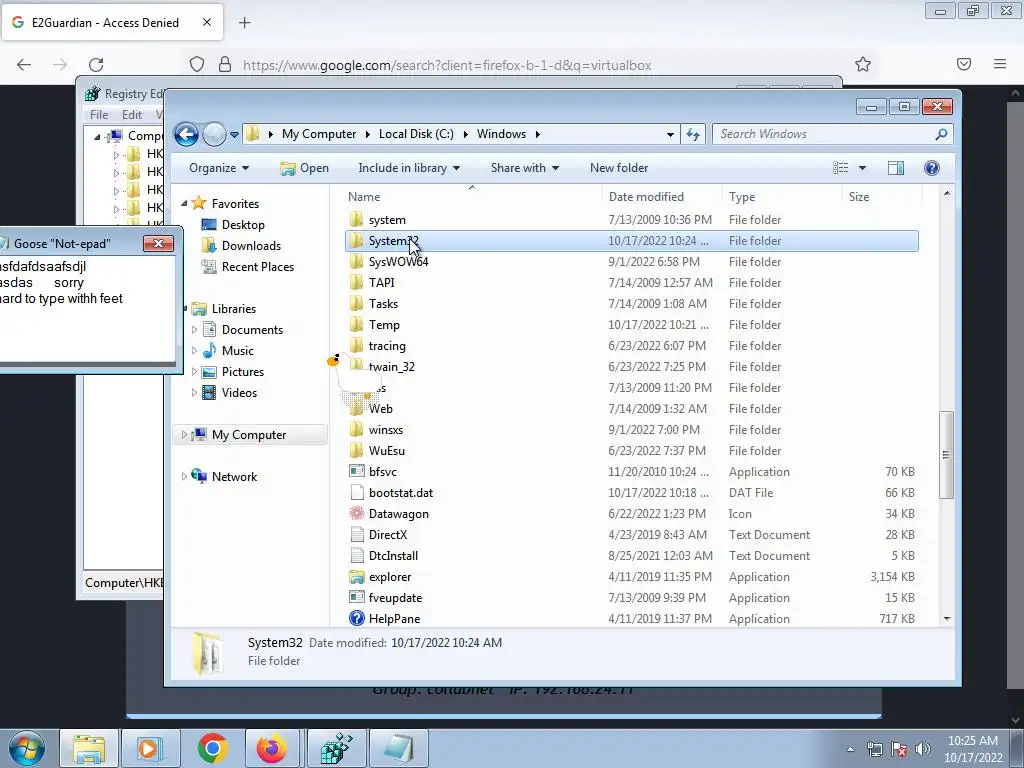Screen dimensions: 1024x768
Task: Expand the Videos library arrow
Action: point(194,392)
